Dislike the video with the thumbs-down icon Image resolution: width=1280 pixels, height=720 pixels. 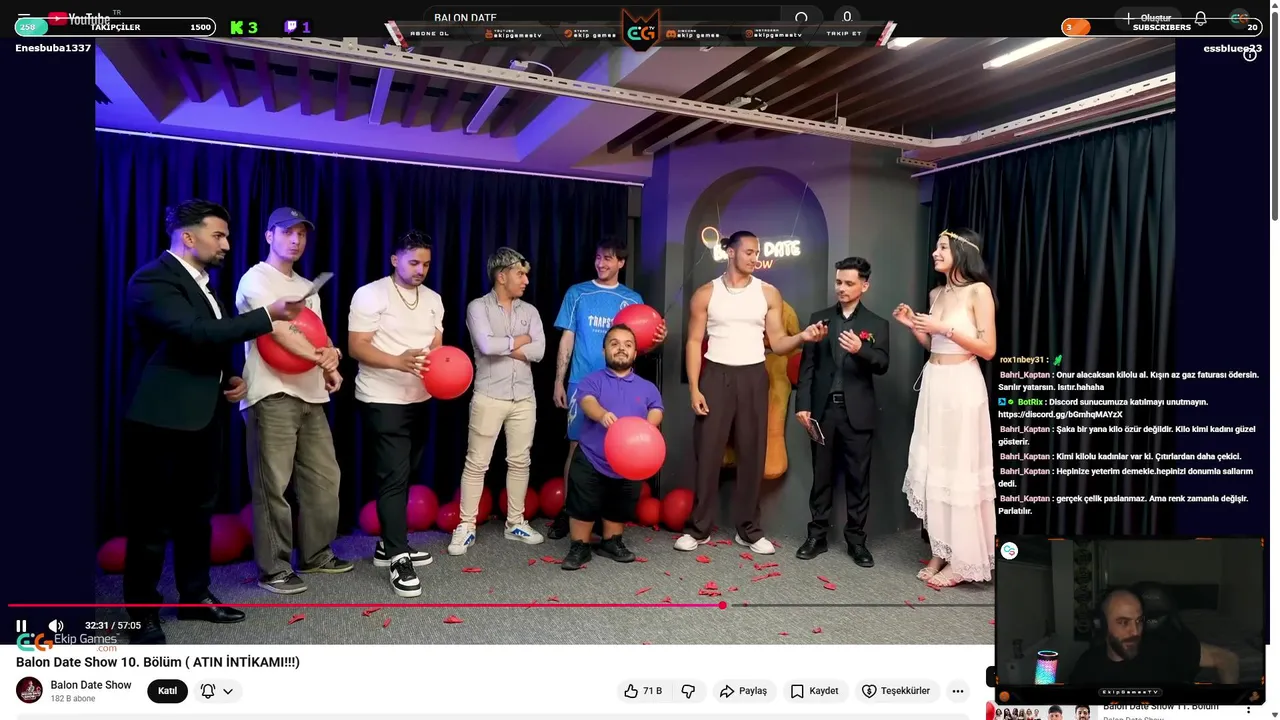[688, 691]
